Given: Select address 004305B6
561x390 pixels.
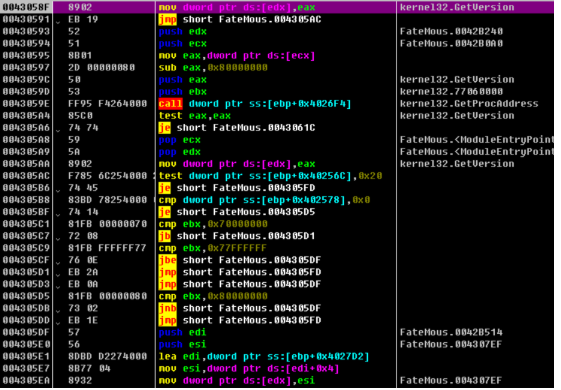Looking at the screenshot, I should (26, 188).
